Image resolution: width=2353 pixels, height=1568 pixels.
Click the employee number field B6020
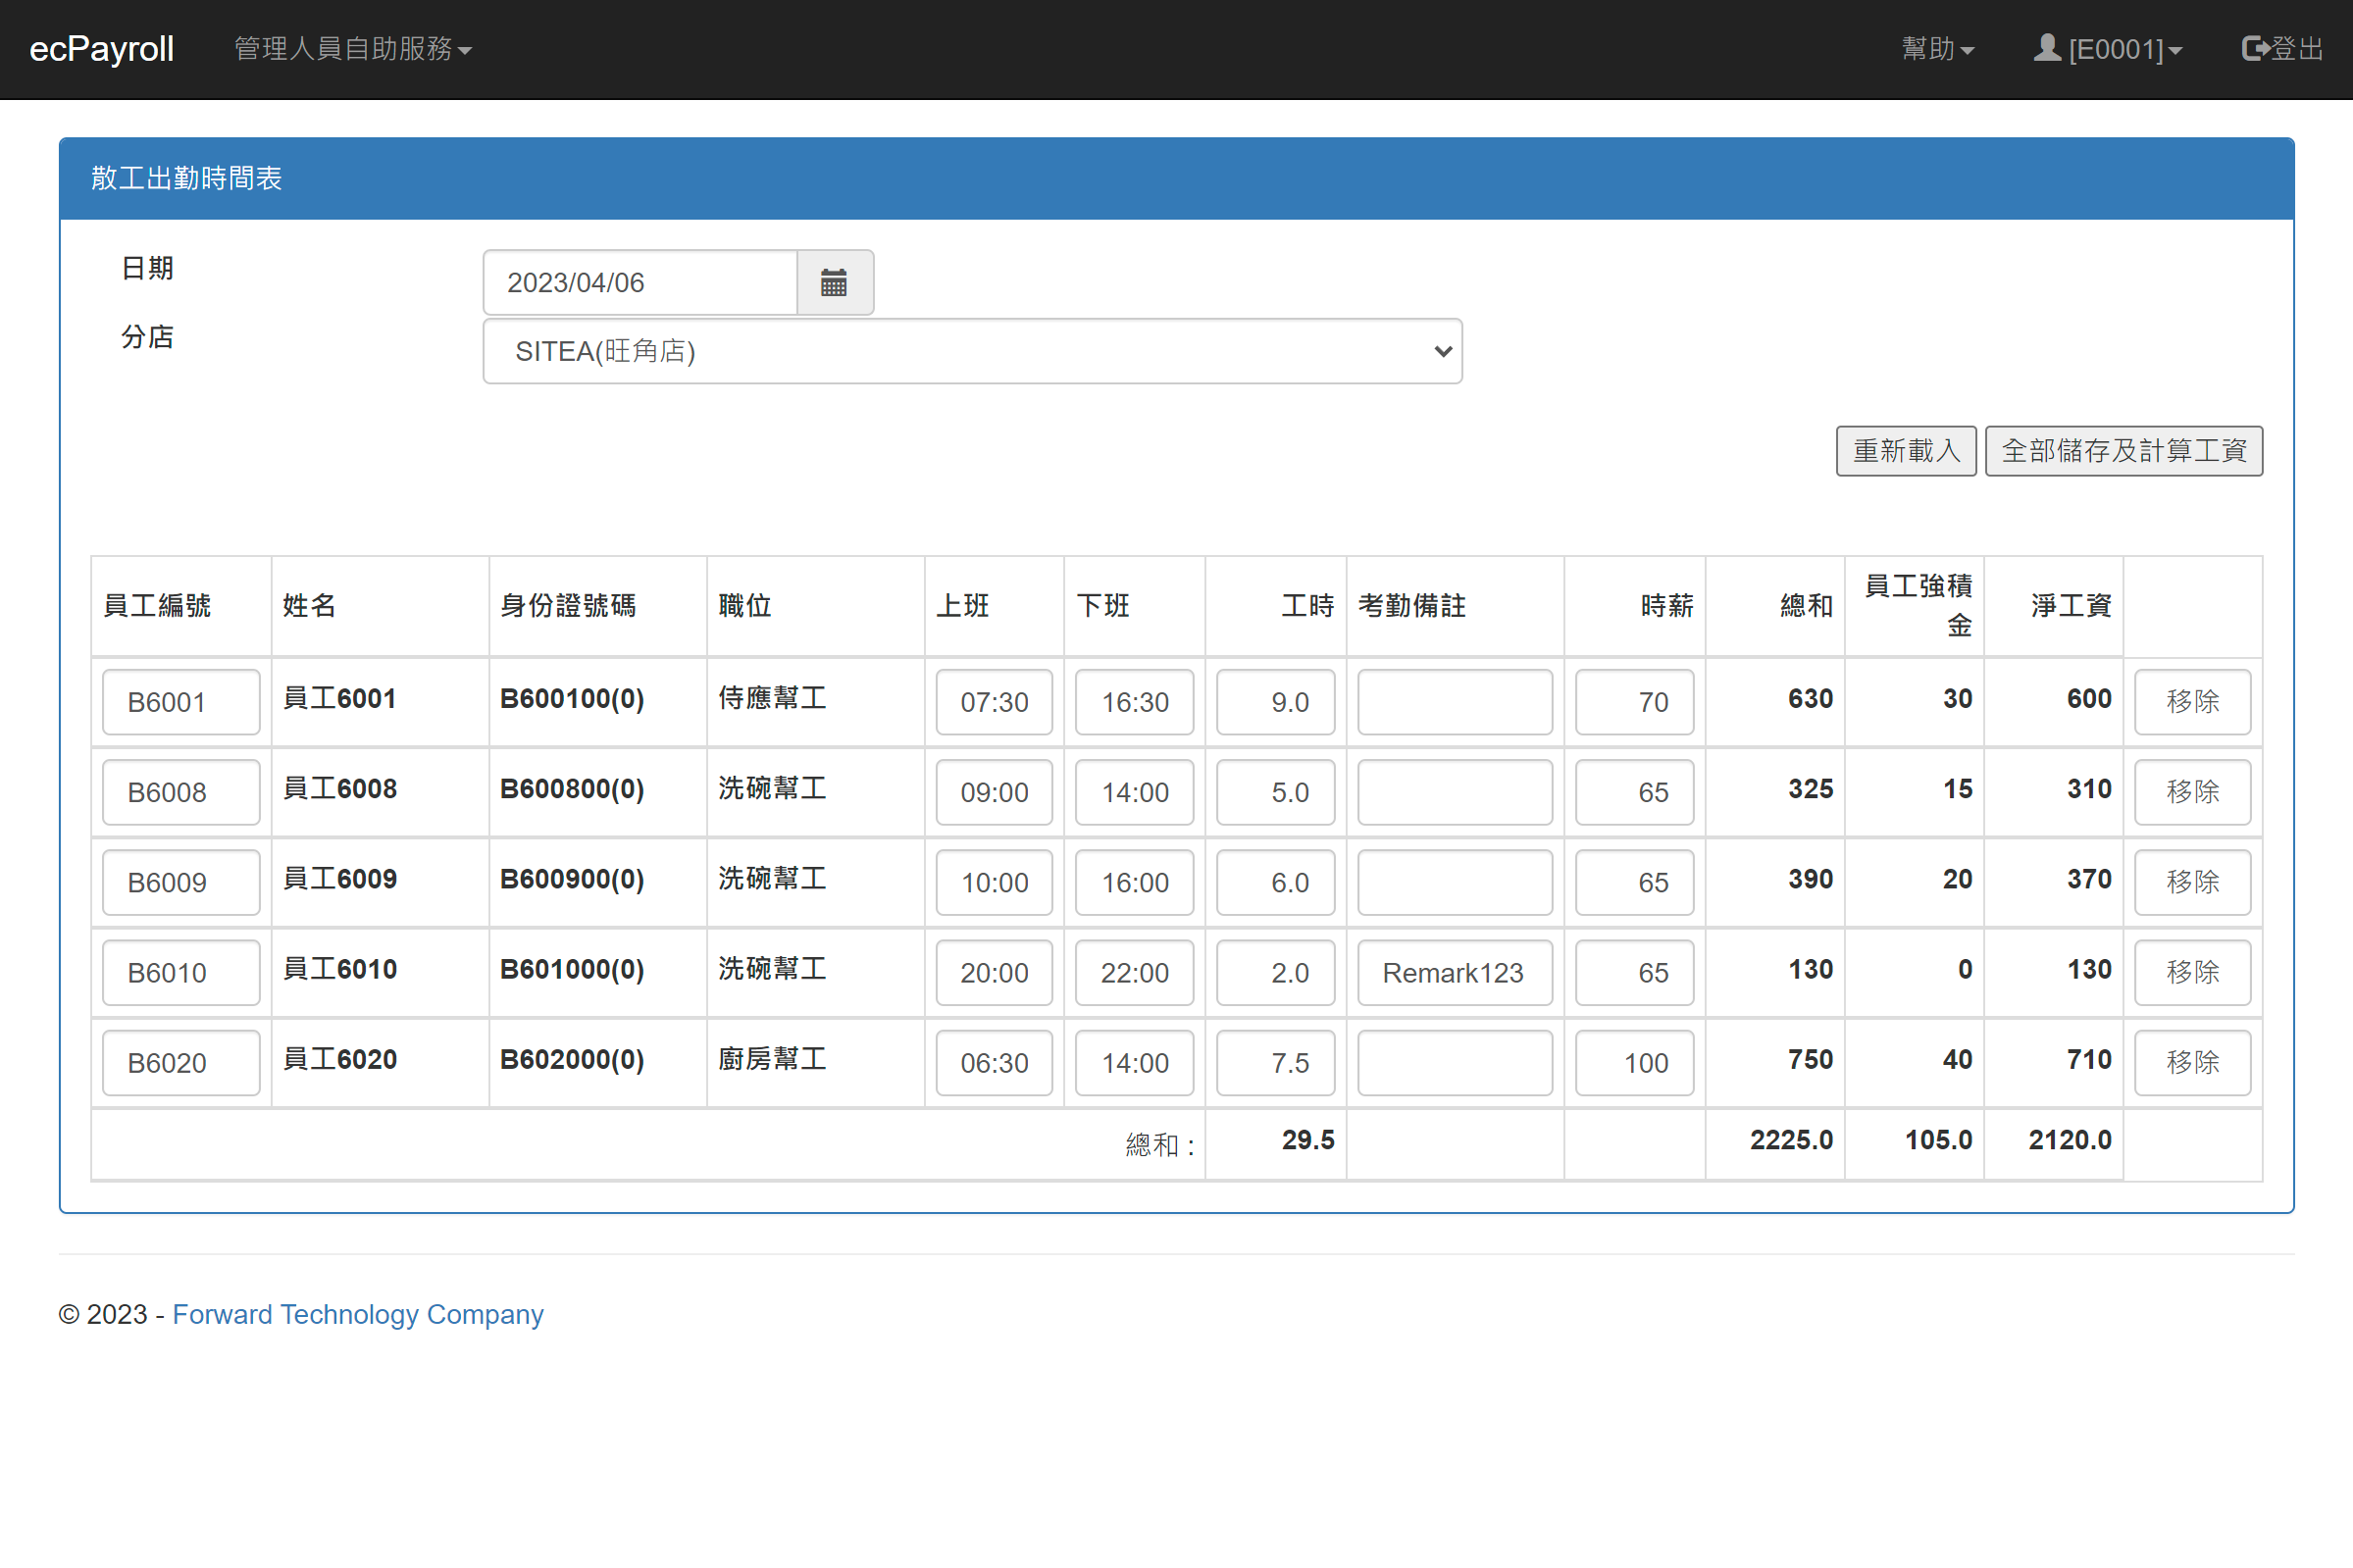[x=181, y=1062]
